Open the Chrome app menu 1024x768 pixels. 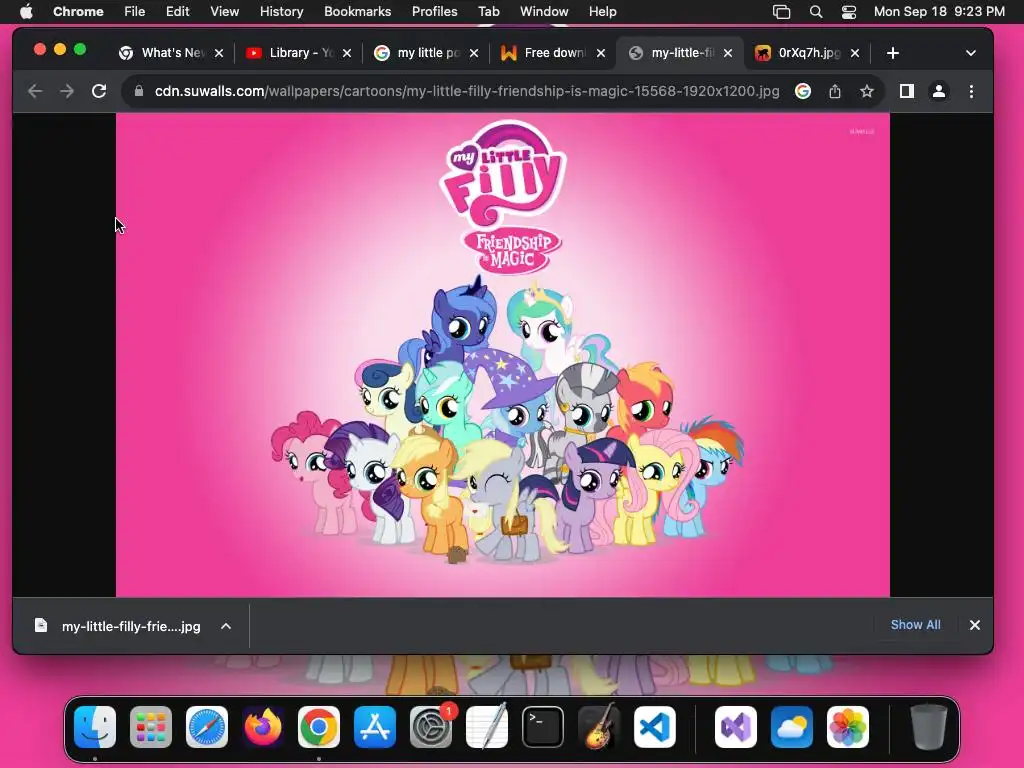[x=78, y=12]
